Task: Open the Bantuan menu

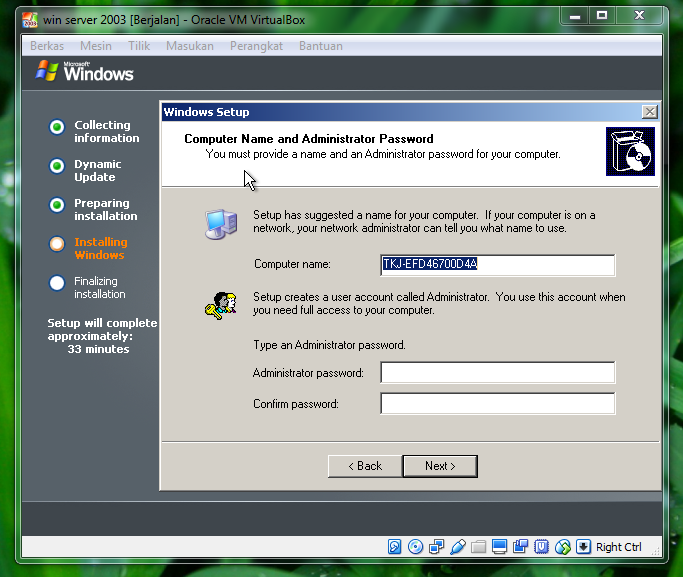Action: (x=321, y=46)
